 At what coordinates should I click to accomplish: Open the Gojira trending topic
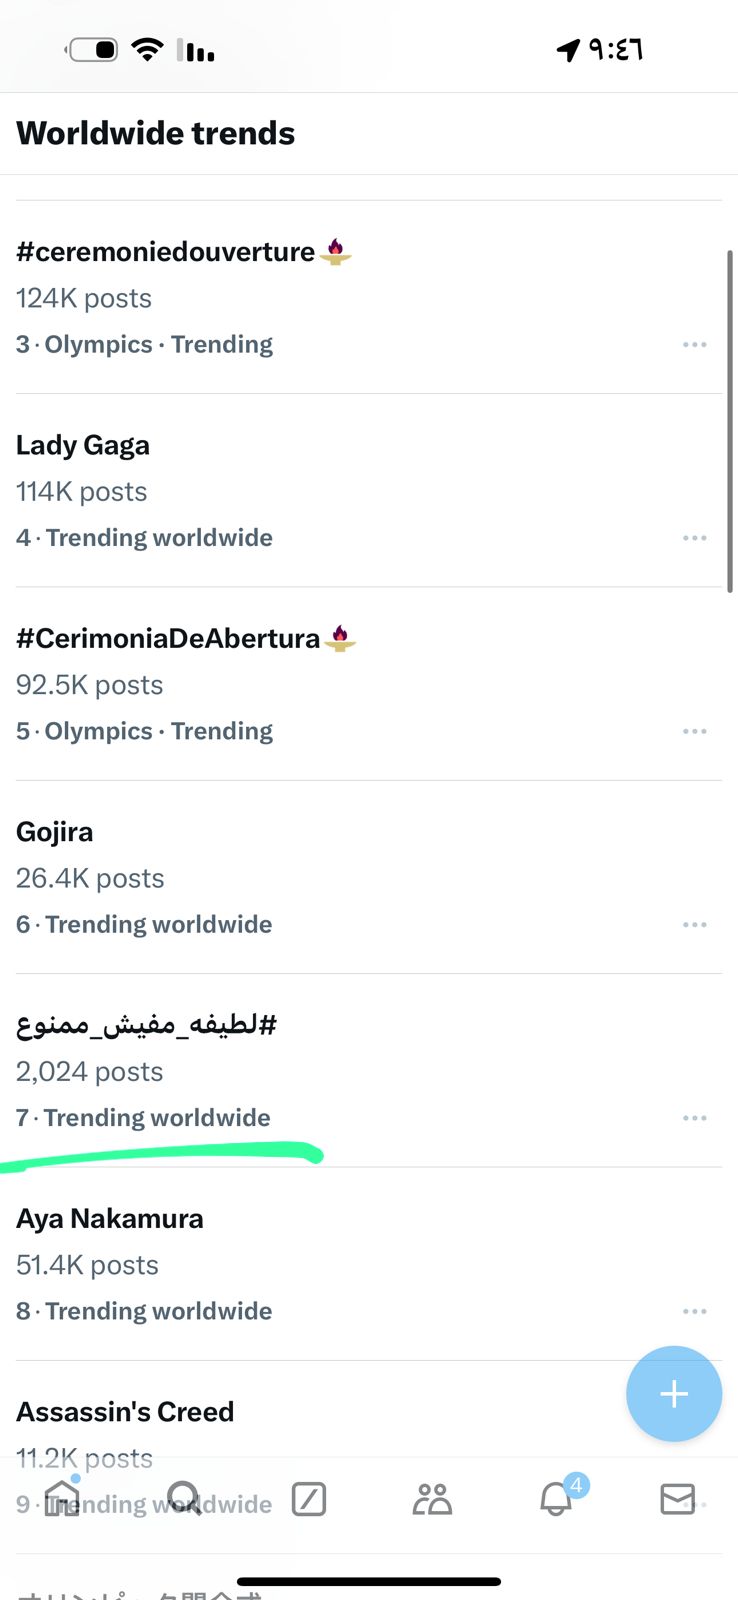click(55, 832)
